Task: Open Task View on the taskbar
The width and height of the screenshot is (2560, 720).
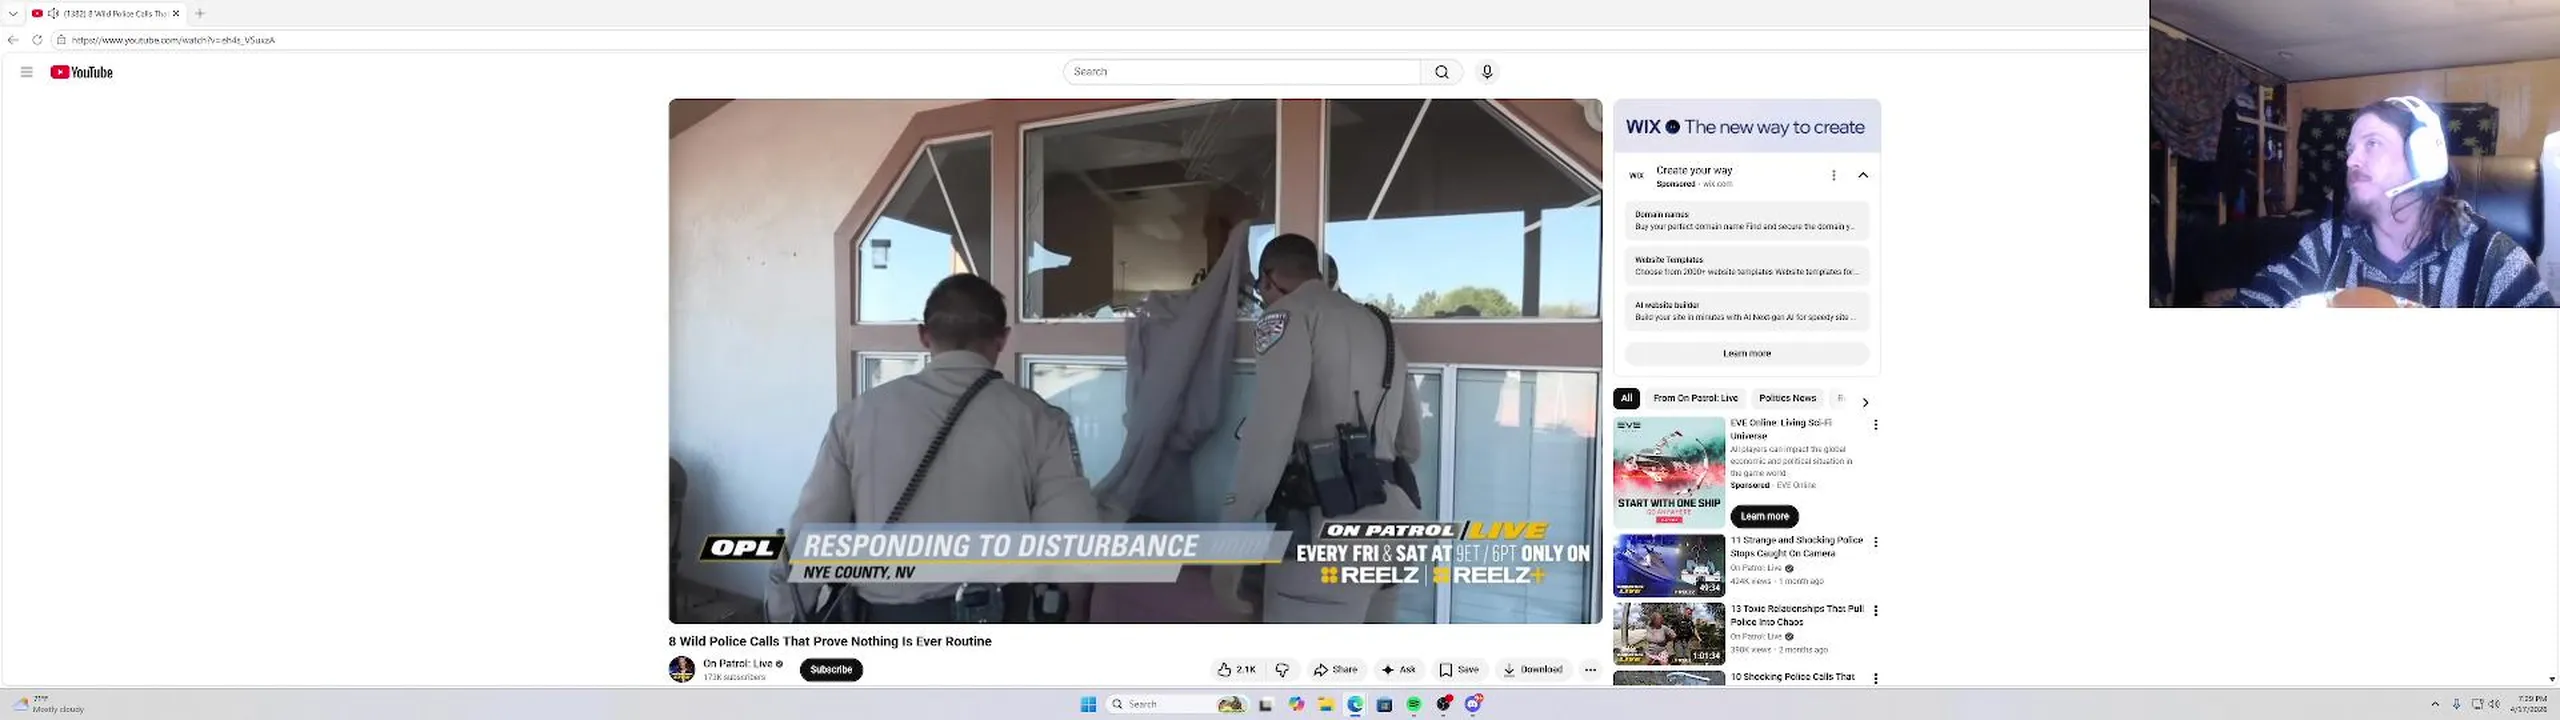Action: click(x=1265, y=704)
